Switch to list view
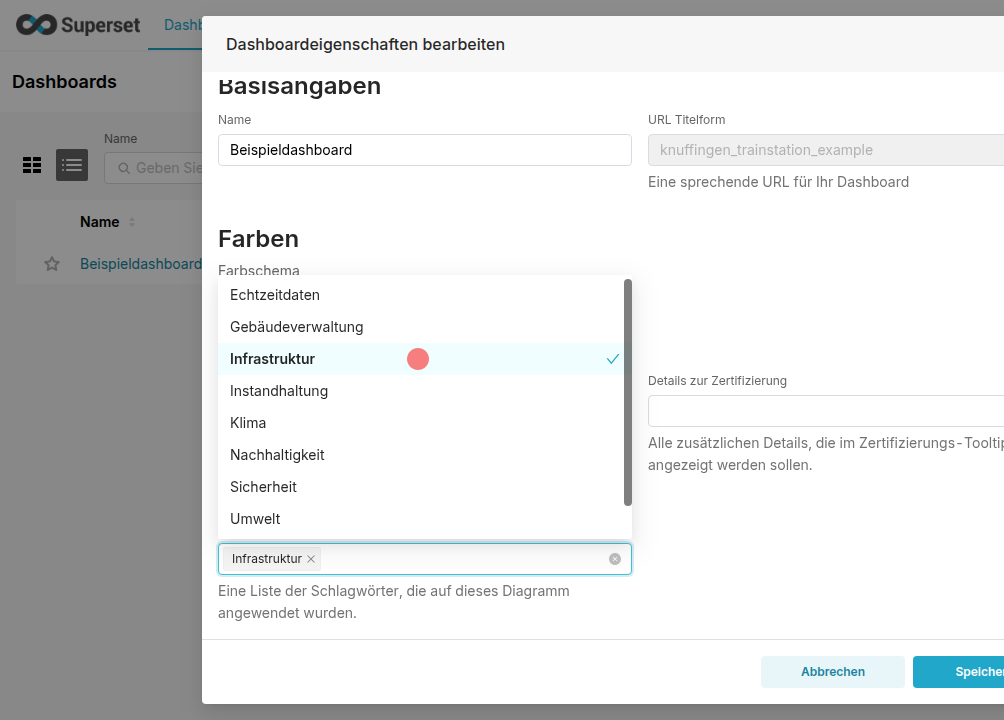Image resolution: width=1004 pixels, height=720 pixels. [72, 165]
